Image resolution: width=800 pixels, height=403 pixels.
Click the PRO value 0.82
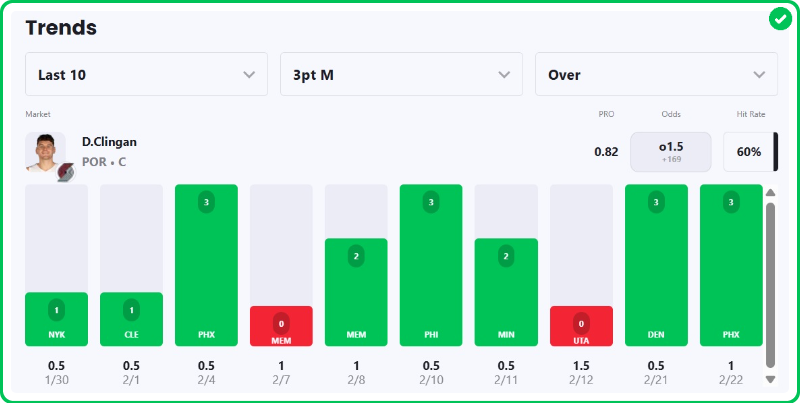click(606, 152)
